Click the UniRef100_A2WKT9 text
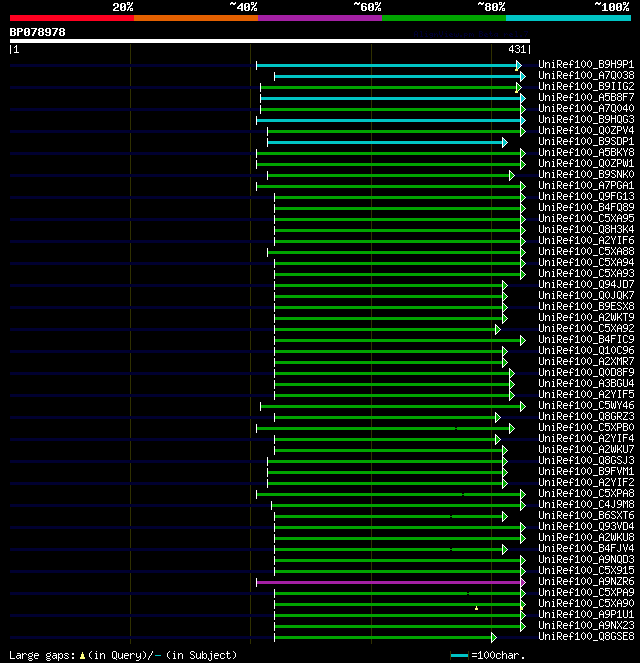This screenshot has width=640, height=663. pyautogui.click(x=586, y=317)
